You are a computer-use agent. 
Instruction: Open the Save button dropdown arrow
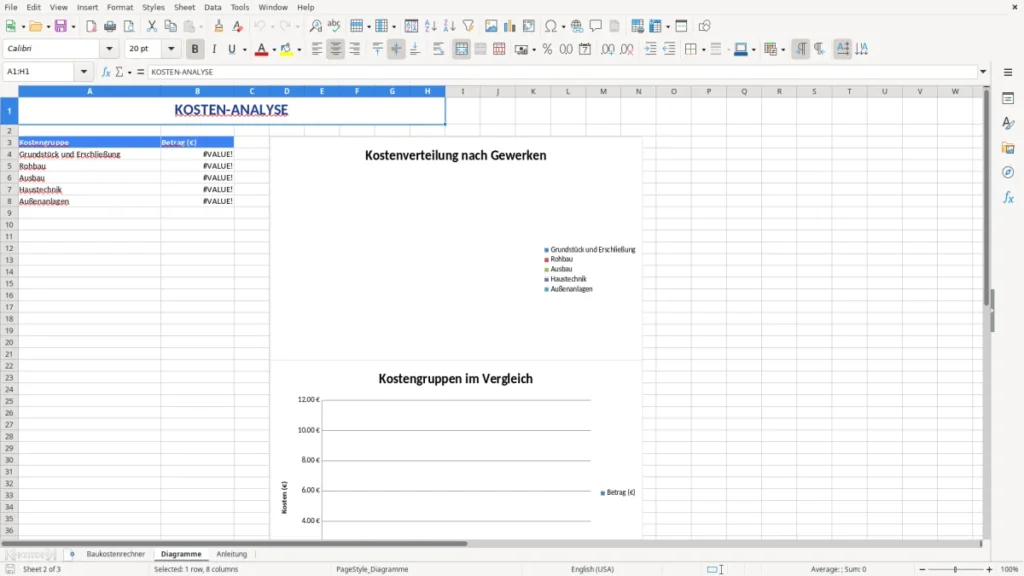coord(73,27)
